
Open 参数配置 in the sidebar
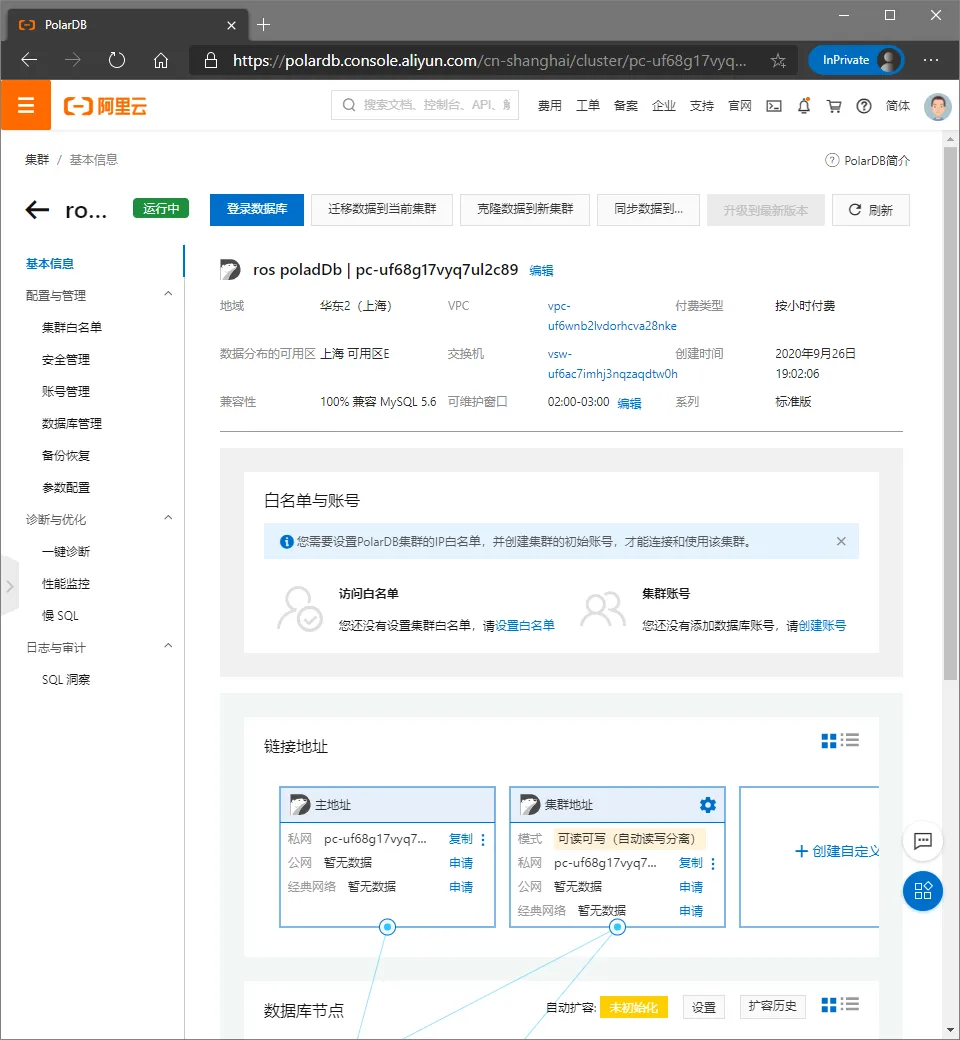pyautogui.click(x=66, y=488)
